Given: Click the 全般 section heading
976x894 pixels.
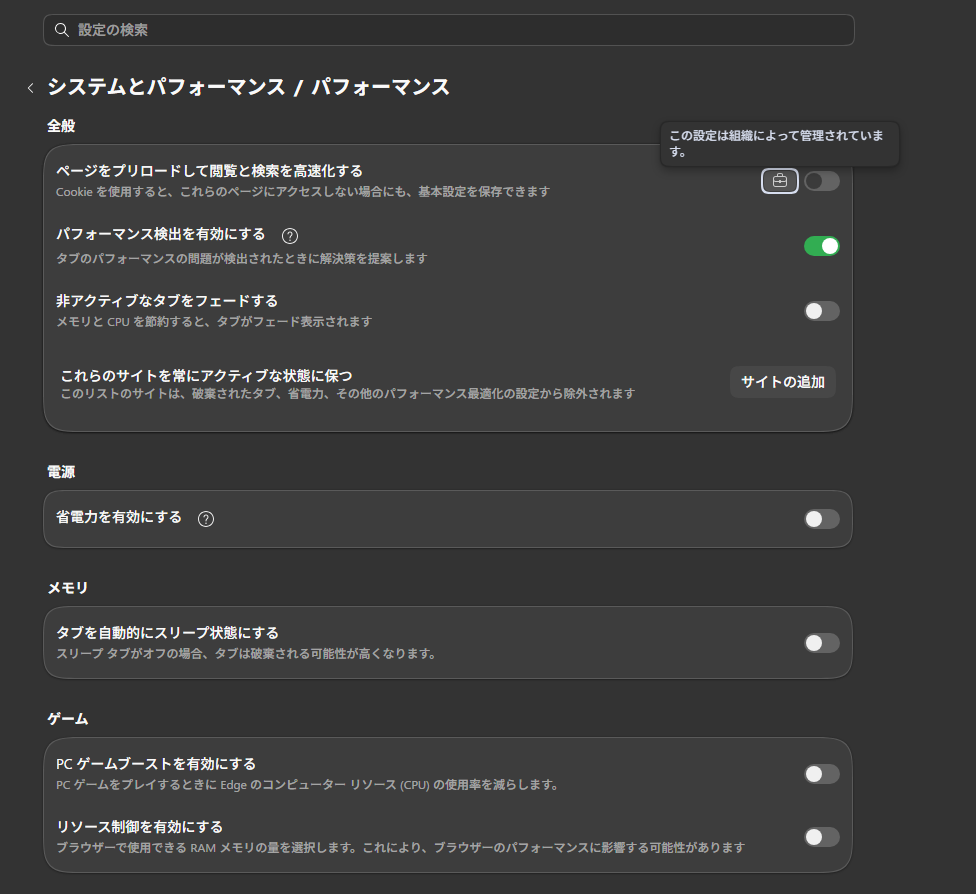Looking at the screenshot, I should [61, 126].
